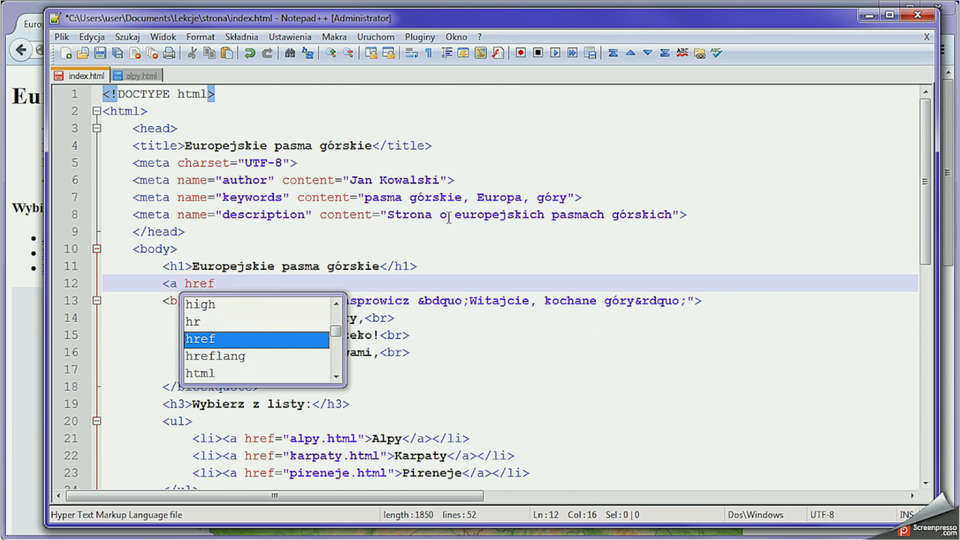Select the index.html tab
The width and height of the screenshot is (960, 540).
click(80, 75)
